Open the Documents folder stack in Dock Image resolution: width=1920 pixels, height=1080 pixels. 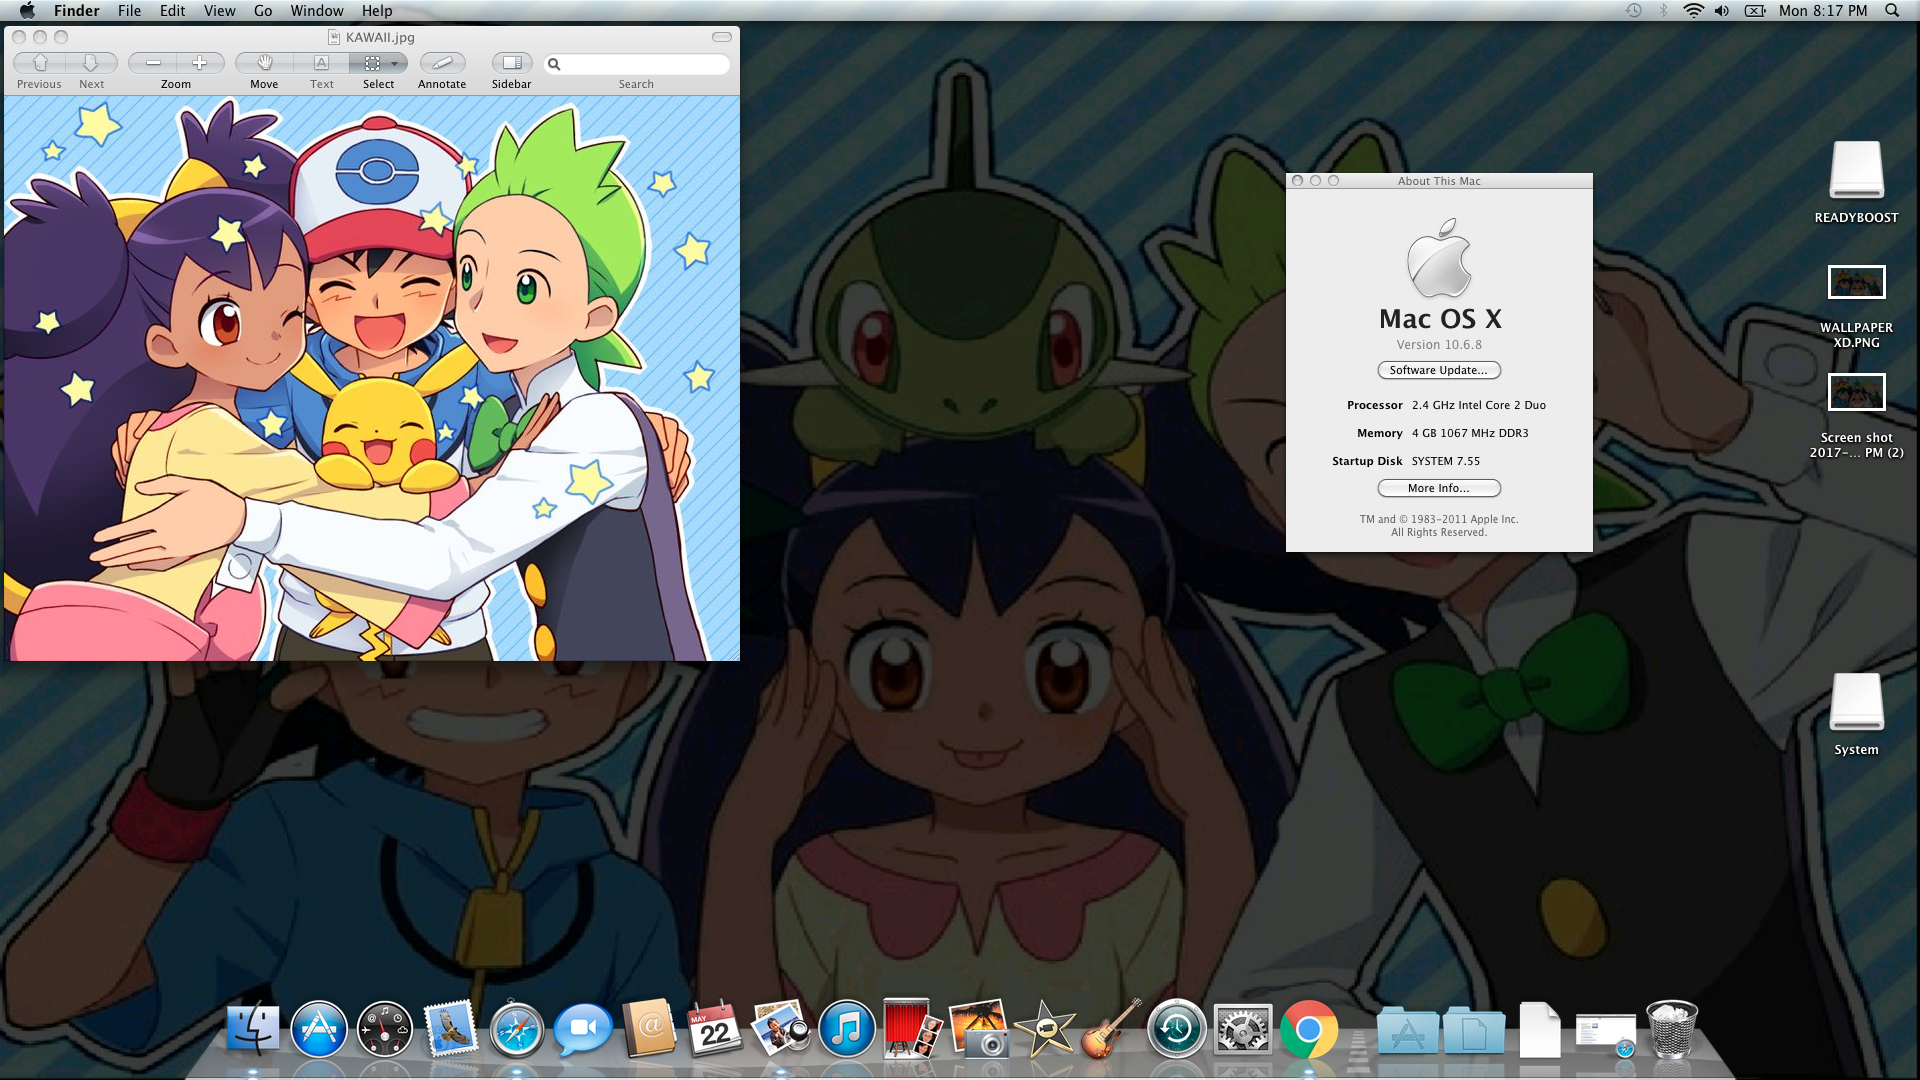[1474, 1030]
